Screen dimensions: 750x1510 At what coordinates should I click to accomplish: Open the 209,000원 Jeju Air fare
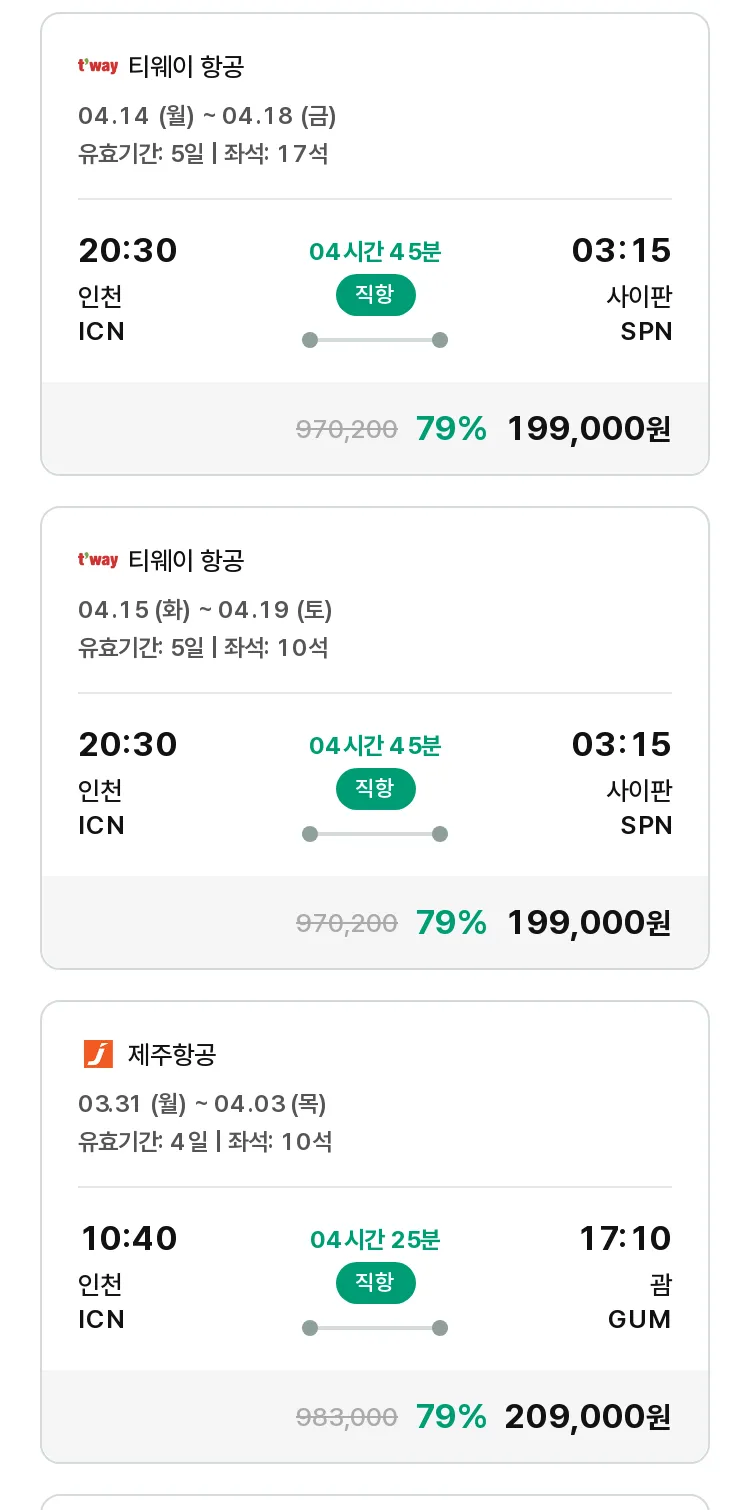point(587,1417)
